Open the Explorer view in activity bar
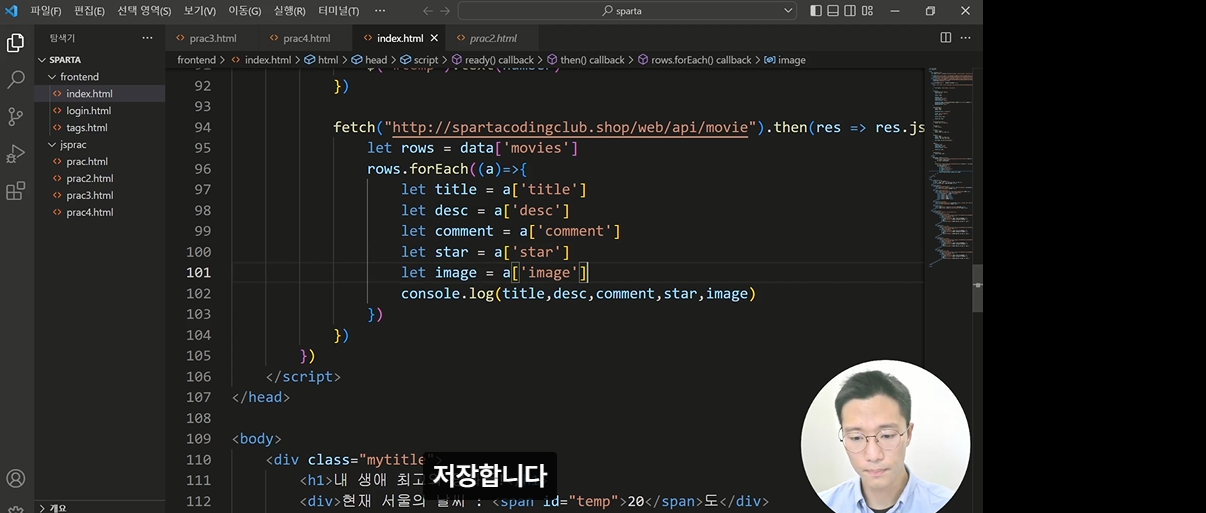The height and width of the screenshot is (513, 1206). click(x=16, y=43)
